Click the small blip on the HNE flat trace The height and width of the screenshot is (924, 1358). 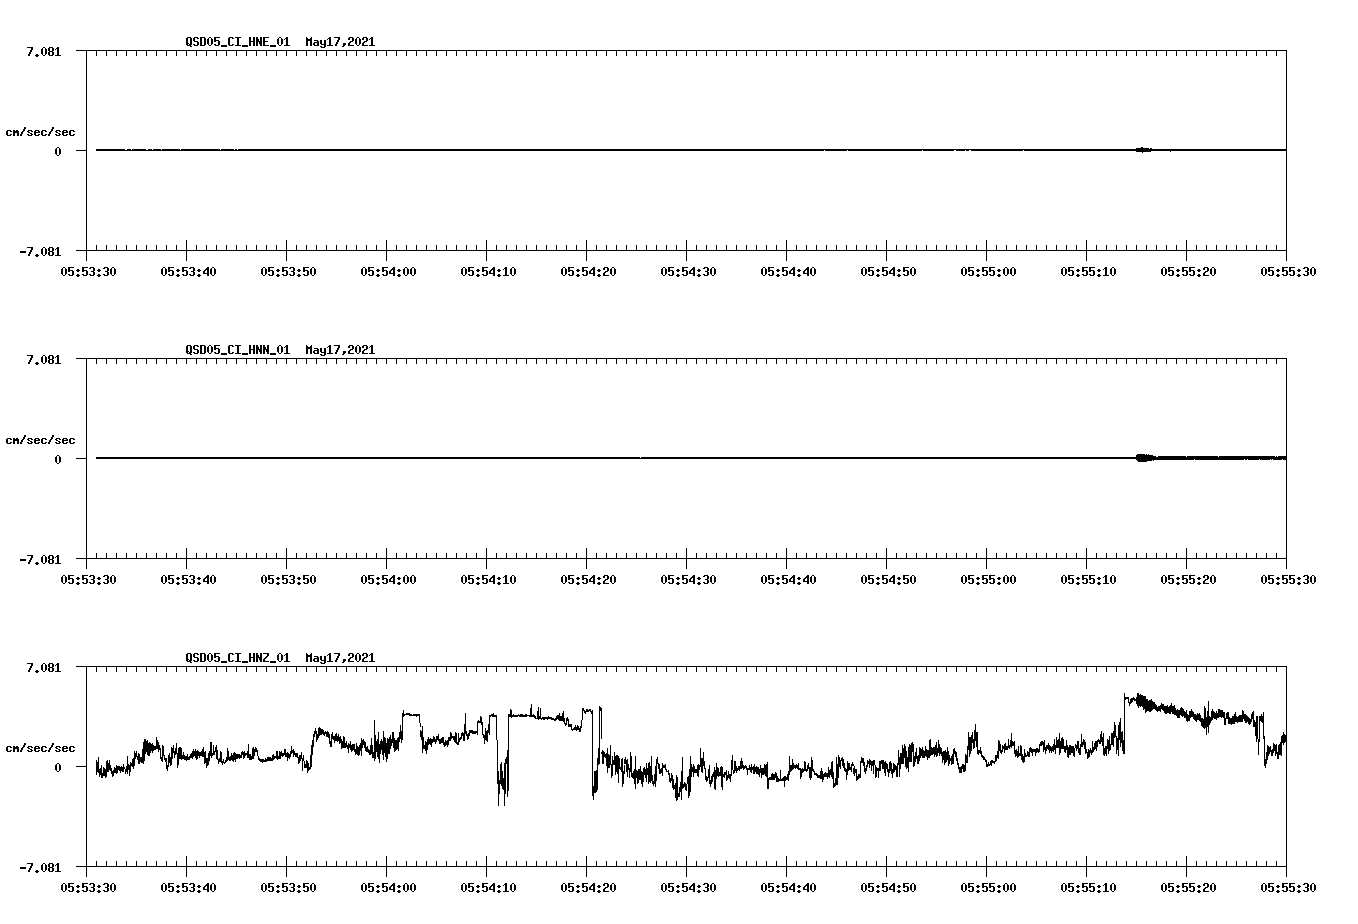(x=1143, y=150)
